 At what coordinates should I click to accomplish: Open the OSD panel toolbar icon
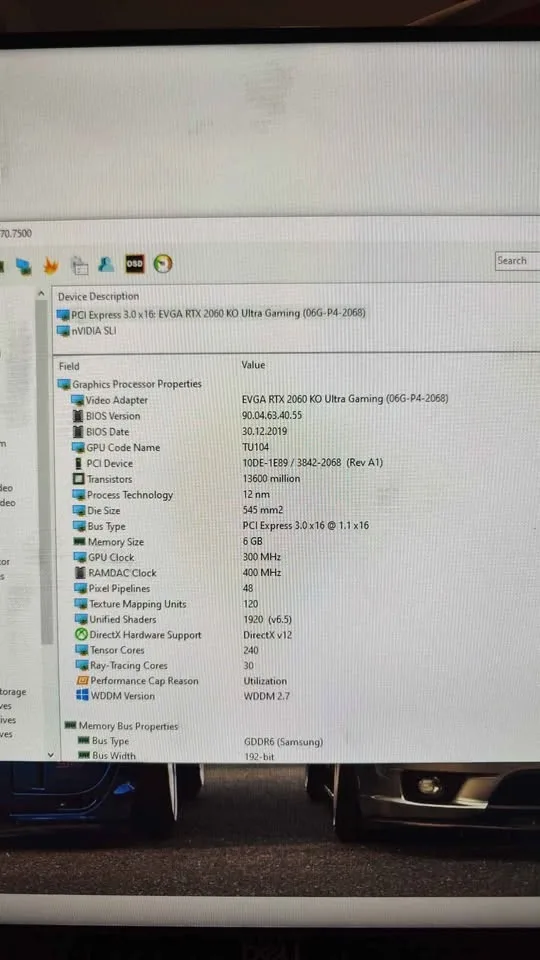[135, 264]
